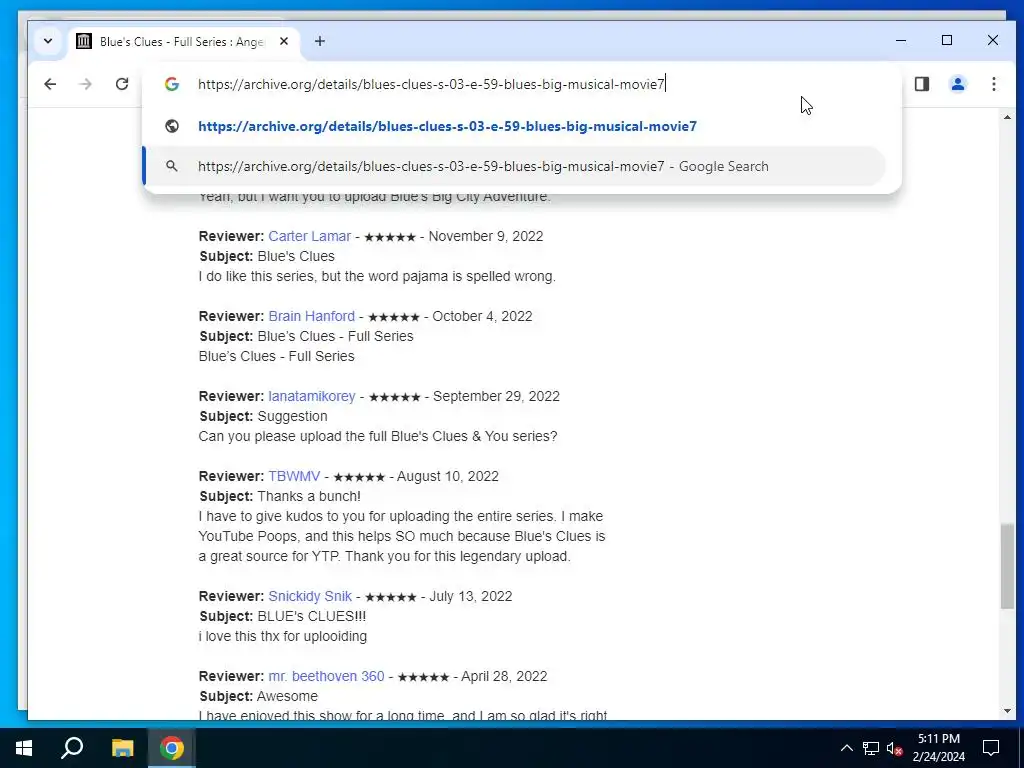1024x768 pixels.
Task: Click the muted volume tray icon
Action: coord(894,748)
